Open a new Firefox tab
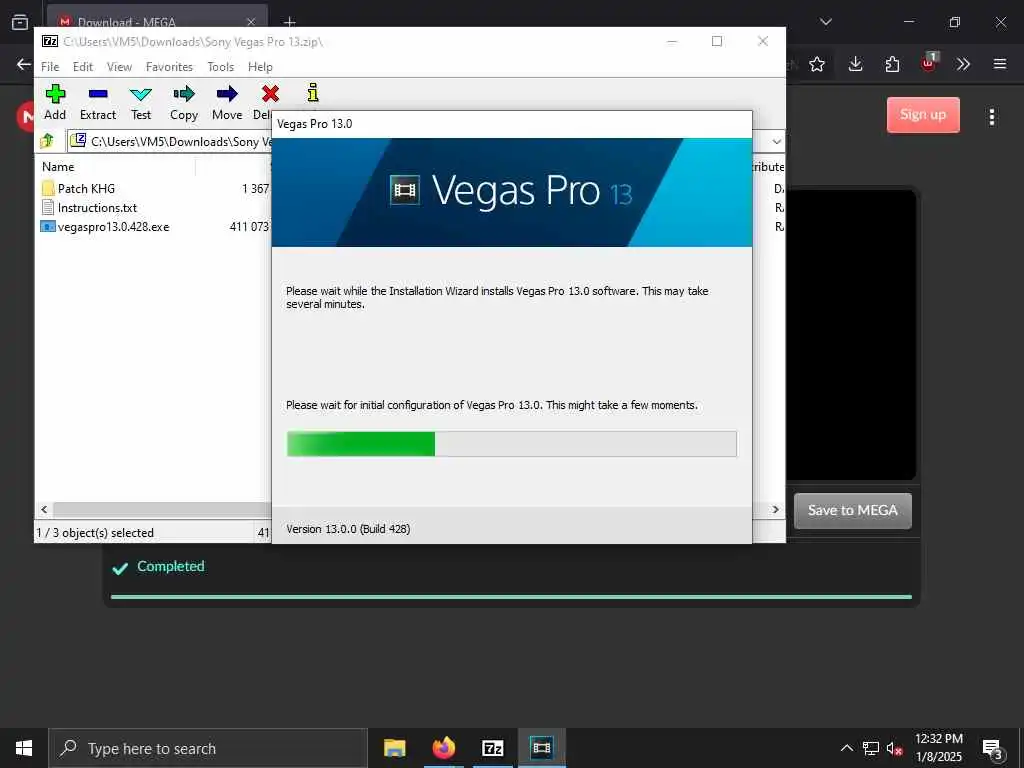The image size is (1024, 768). point(289,22)
